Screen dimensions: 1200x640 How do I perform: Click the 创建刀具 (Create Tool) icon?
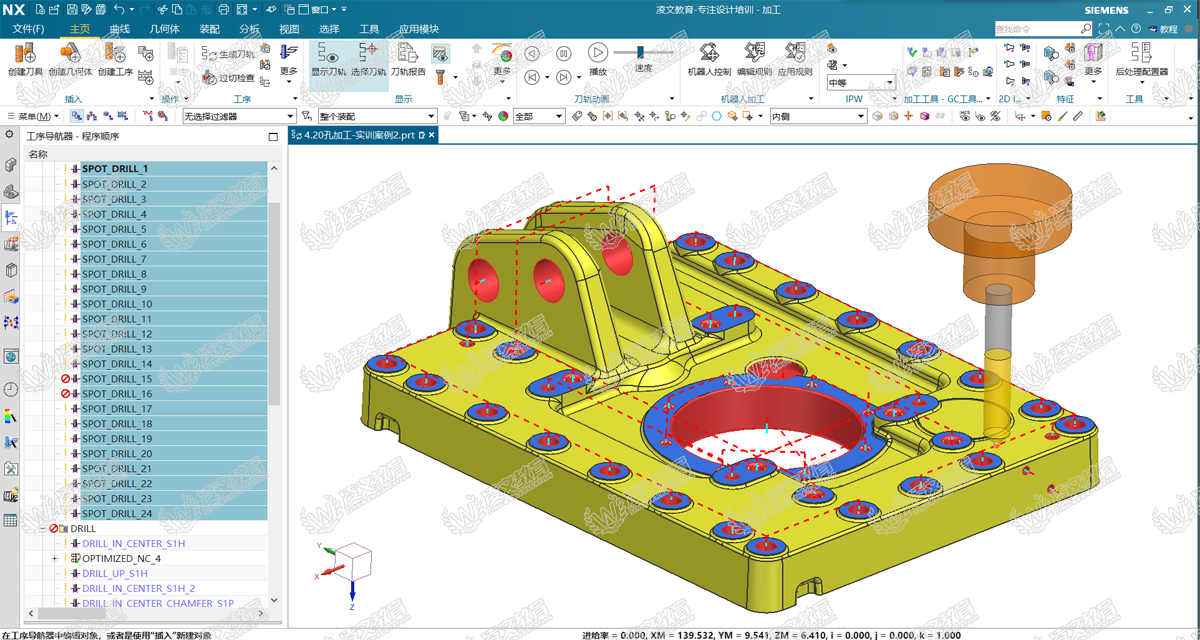pos(26,60)
